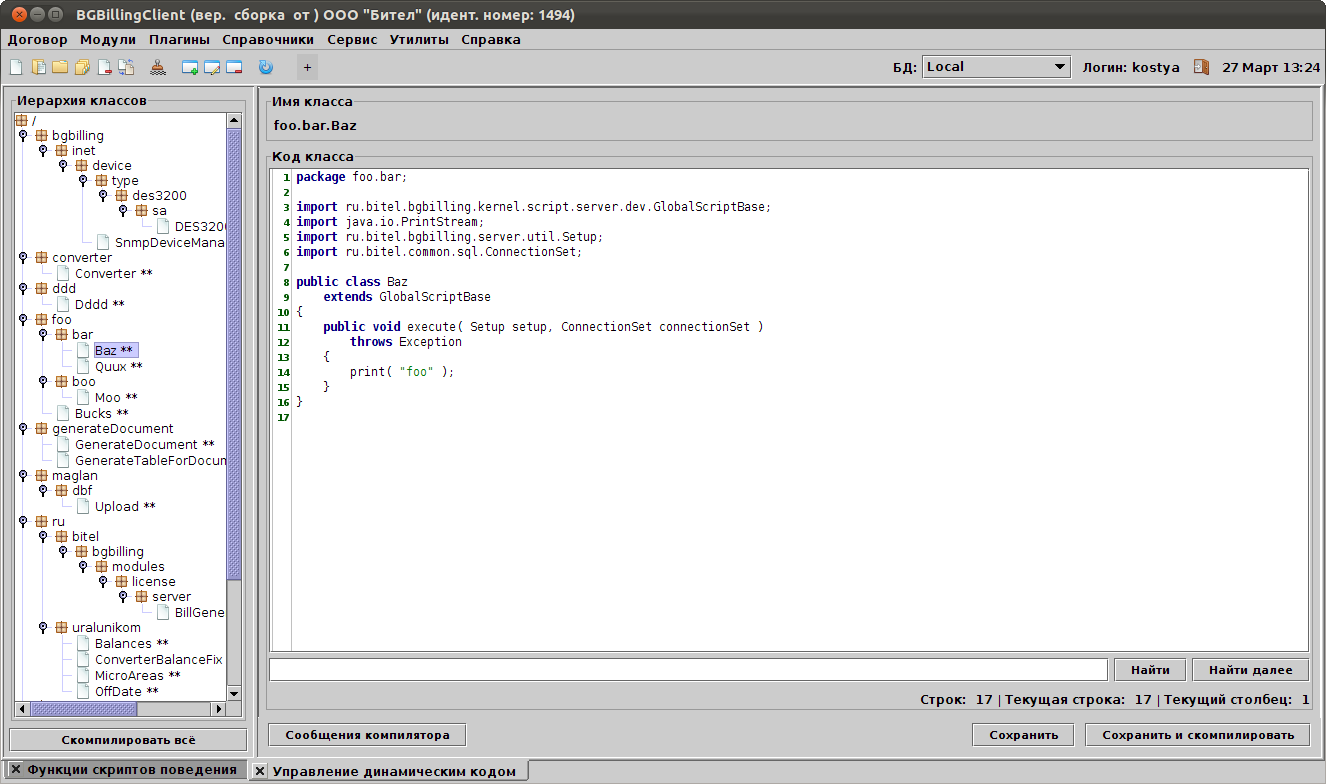Click the plus button in the toolbar
1326x784 pixels.
click(x=307, y=67)
